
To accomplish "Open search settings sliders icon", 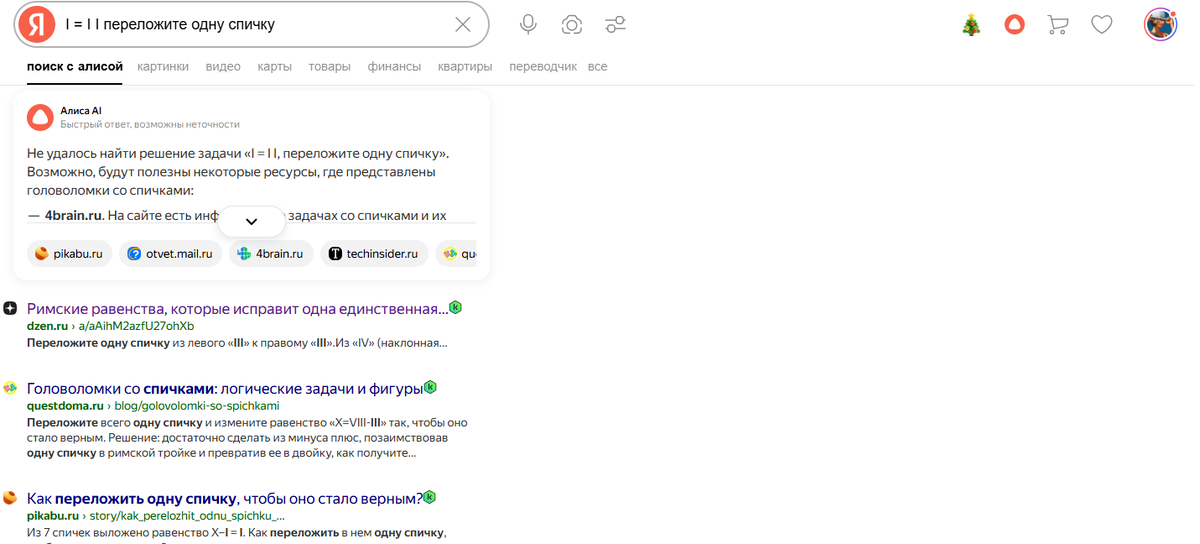I will [x=615, y=25].
